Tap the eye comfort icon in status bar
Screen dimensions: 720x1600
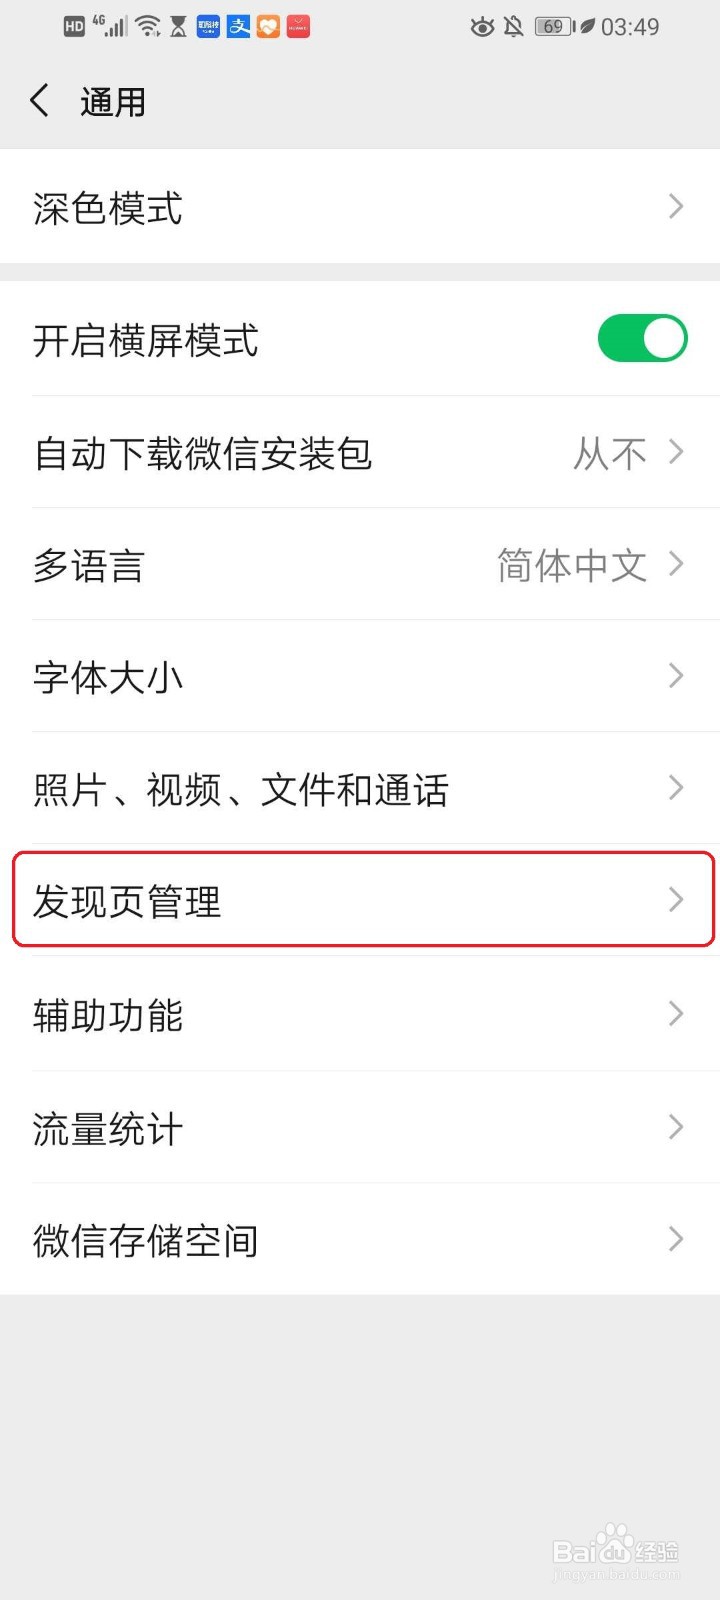point(482,27)
